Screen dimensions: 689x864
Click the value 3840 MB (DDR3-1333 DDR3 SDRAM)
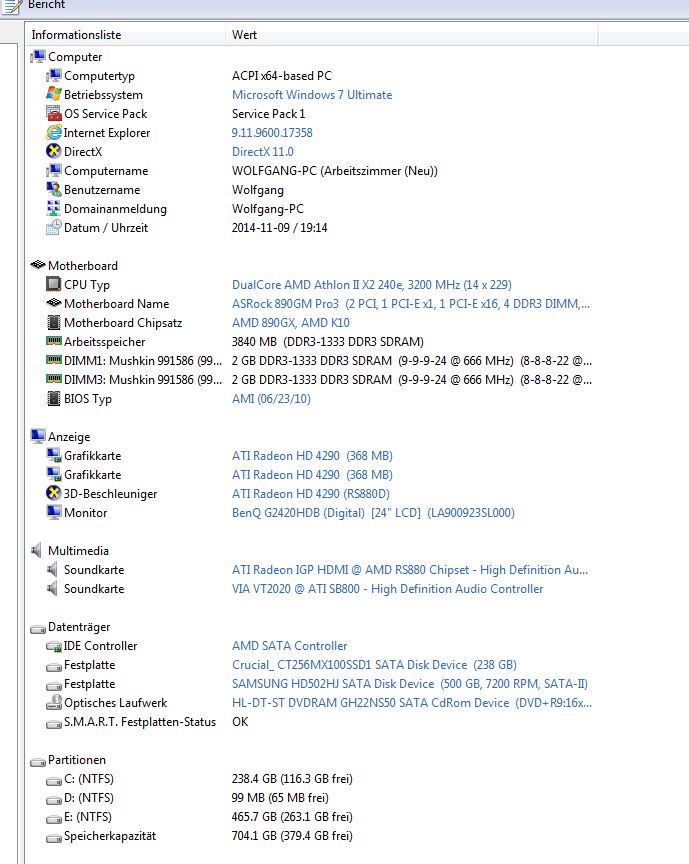point(327,342)
